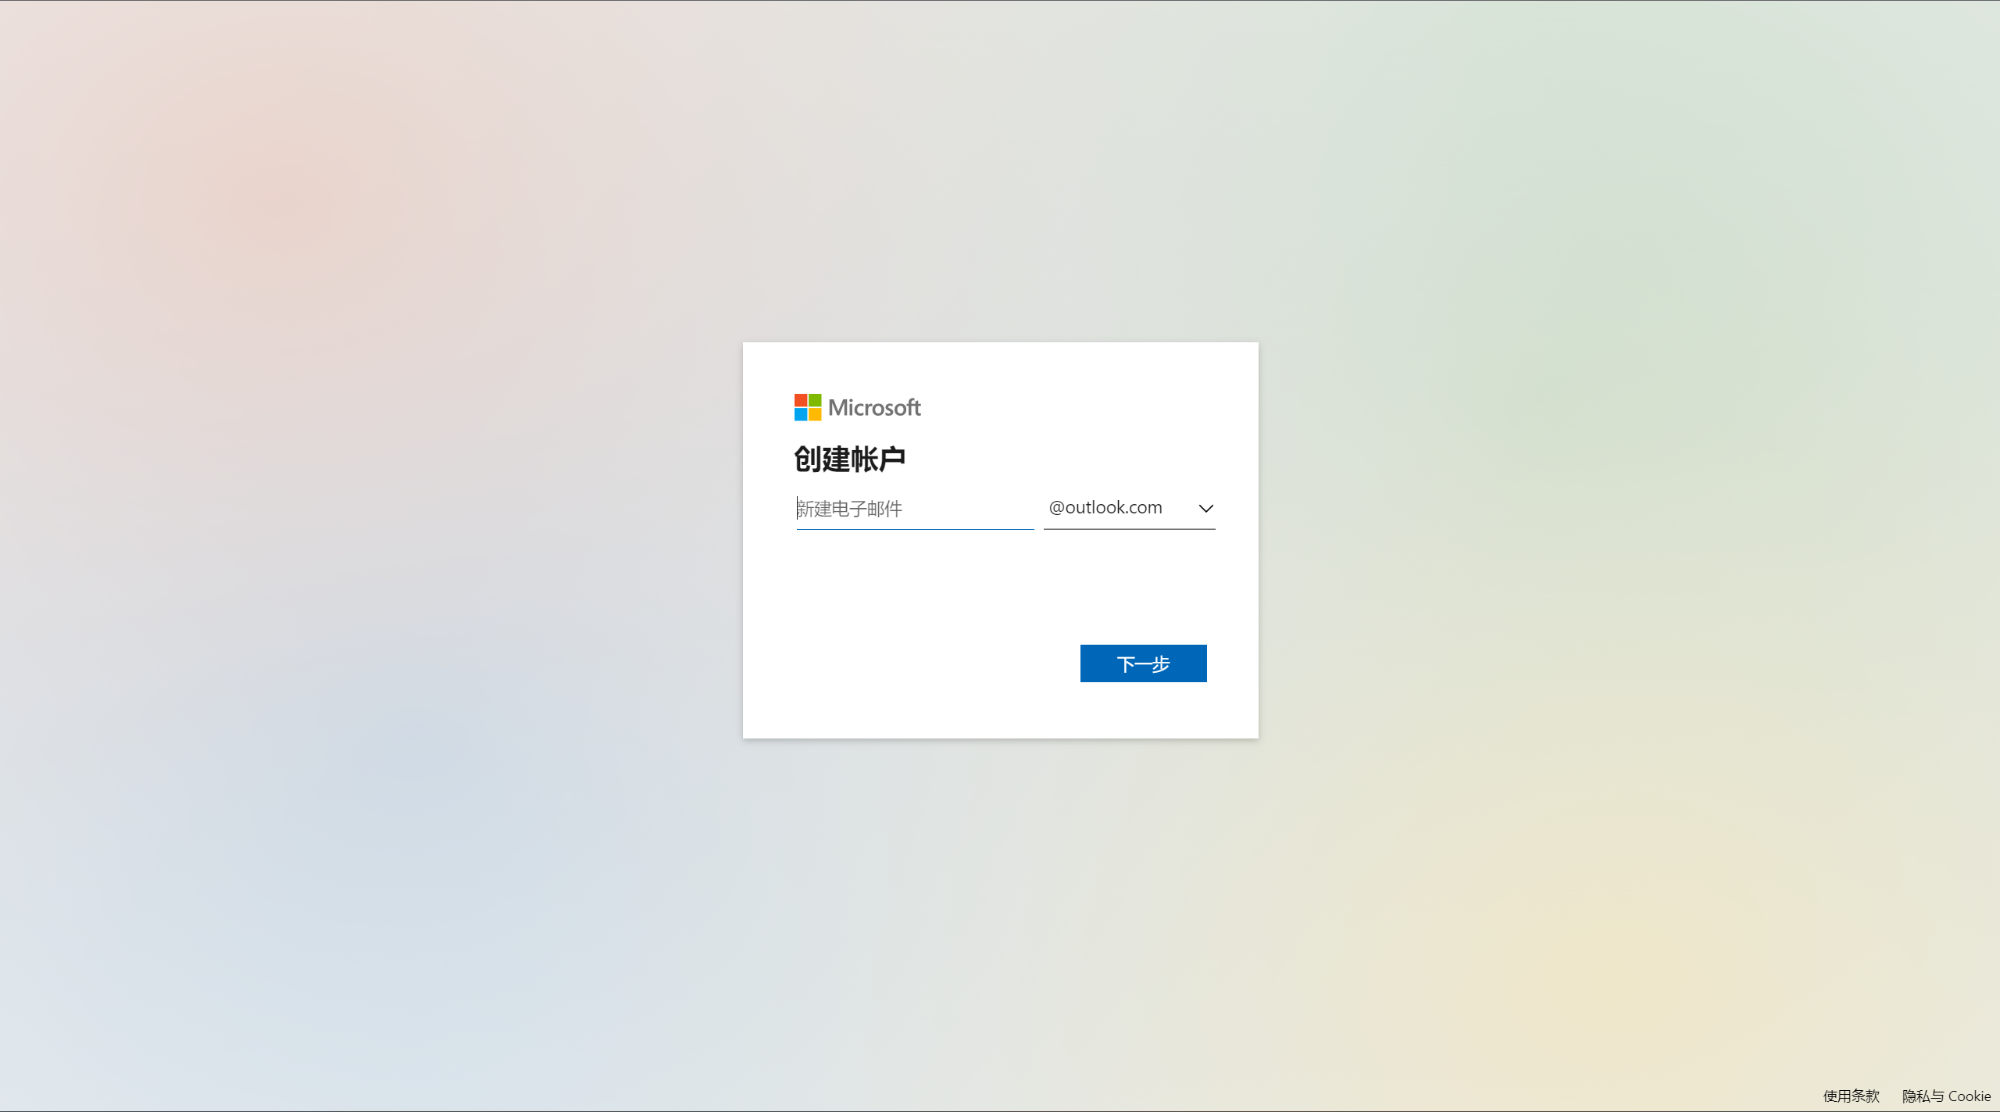Focus the 新建电子邮件 input field

pyautogui.click(x=914, y=509)
